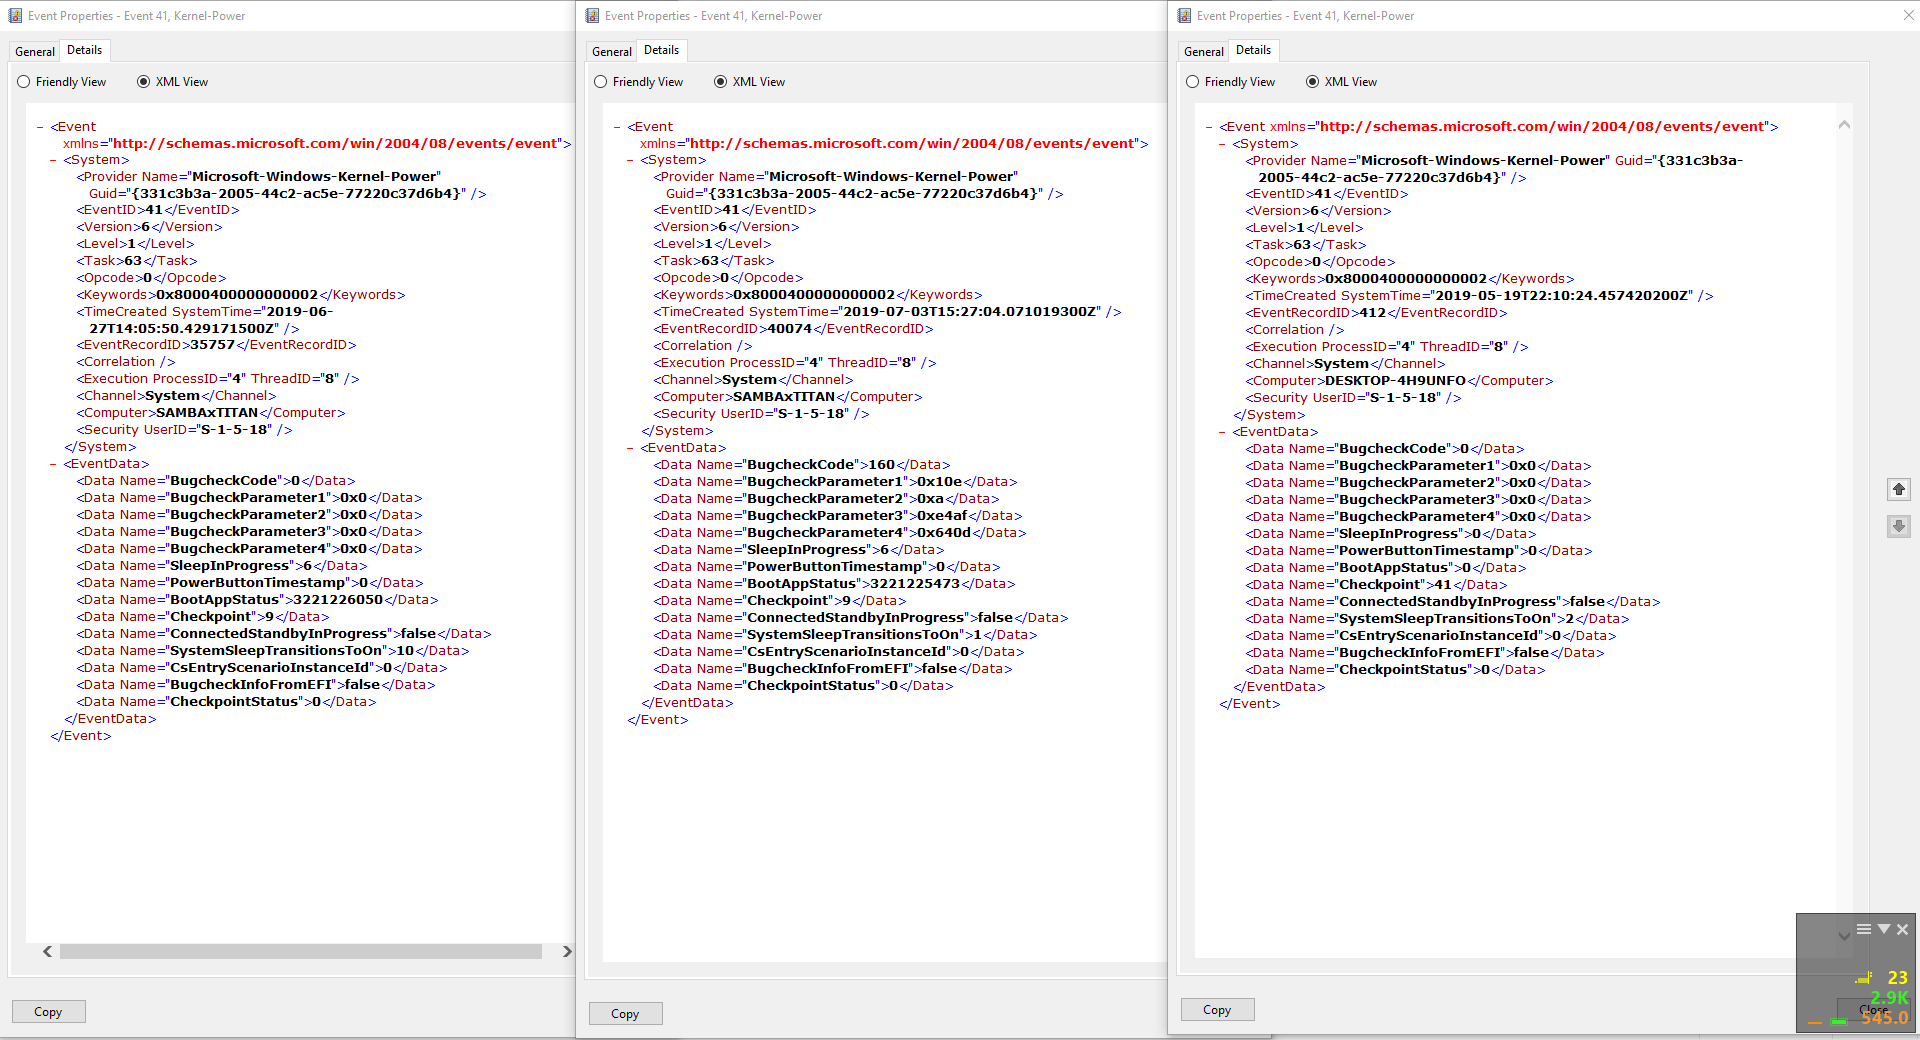
Task: Switch to General tab in right window
Action: coord(1204,52)
